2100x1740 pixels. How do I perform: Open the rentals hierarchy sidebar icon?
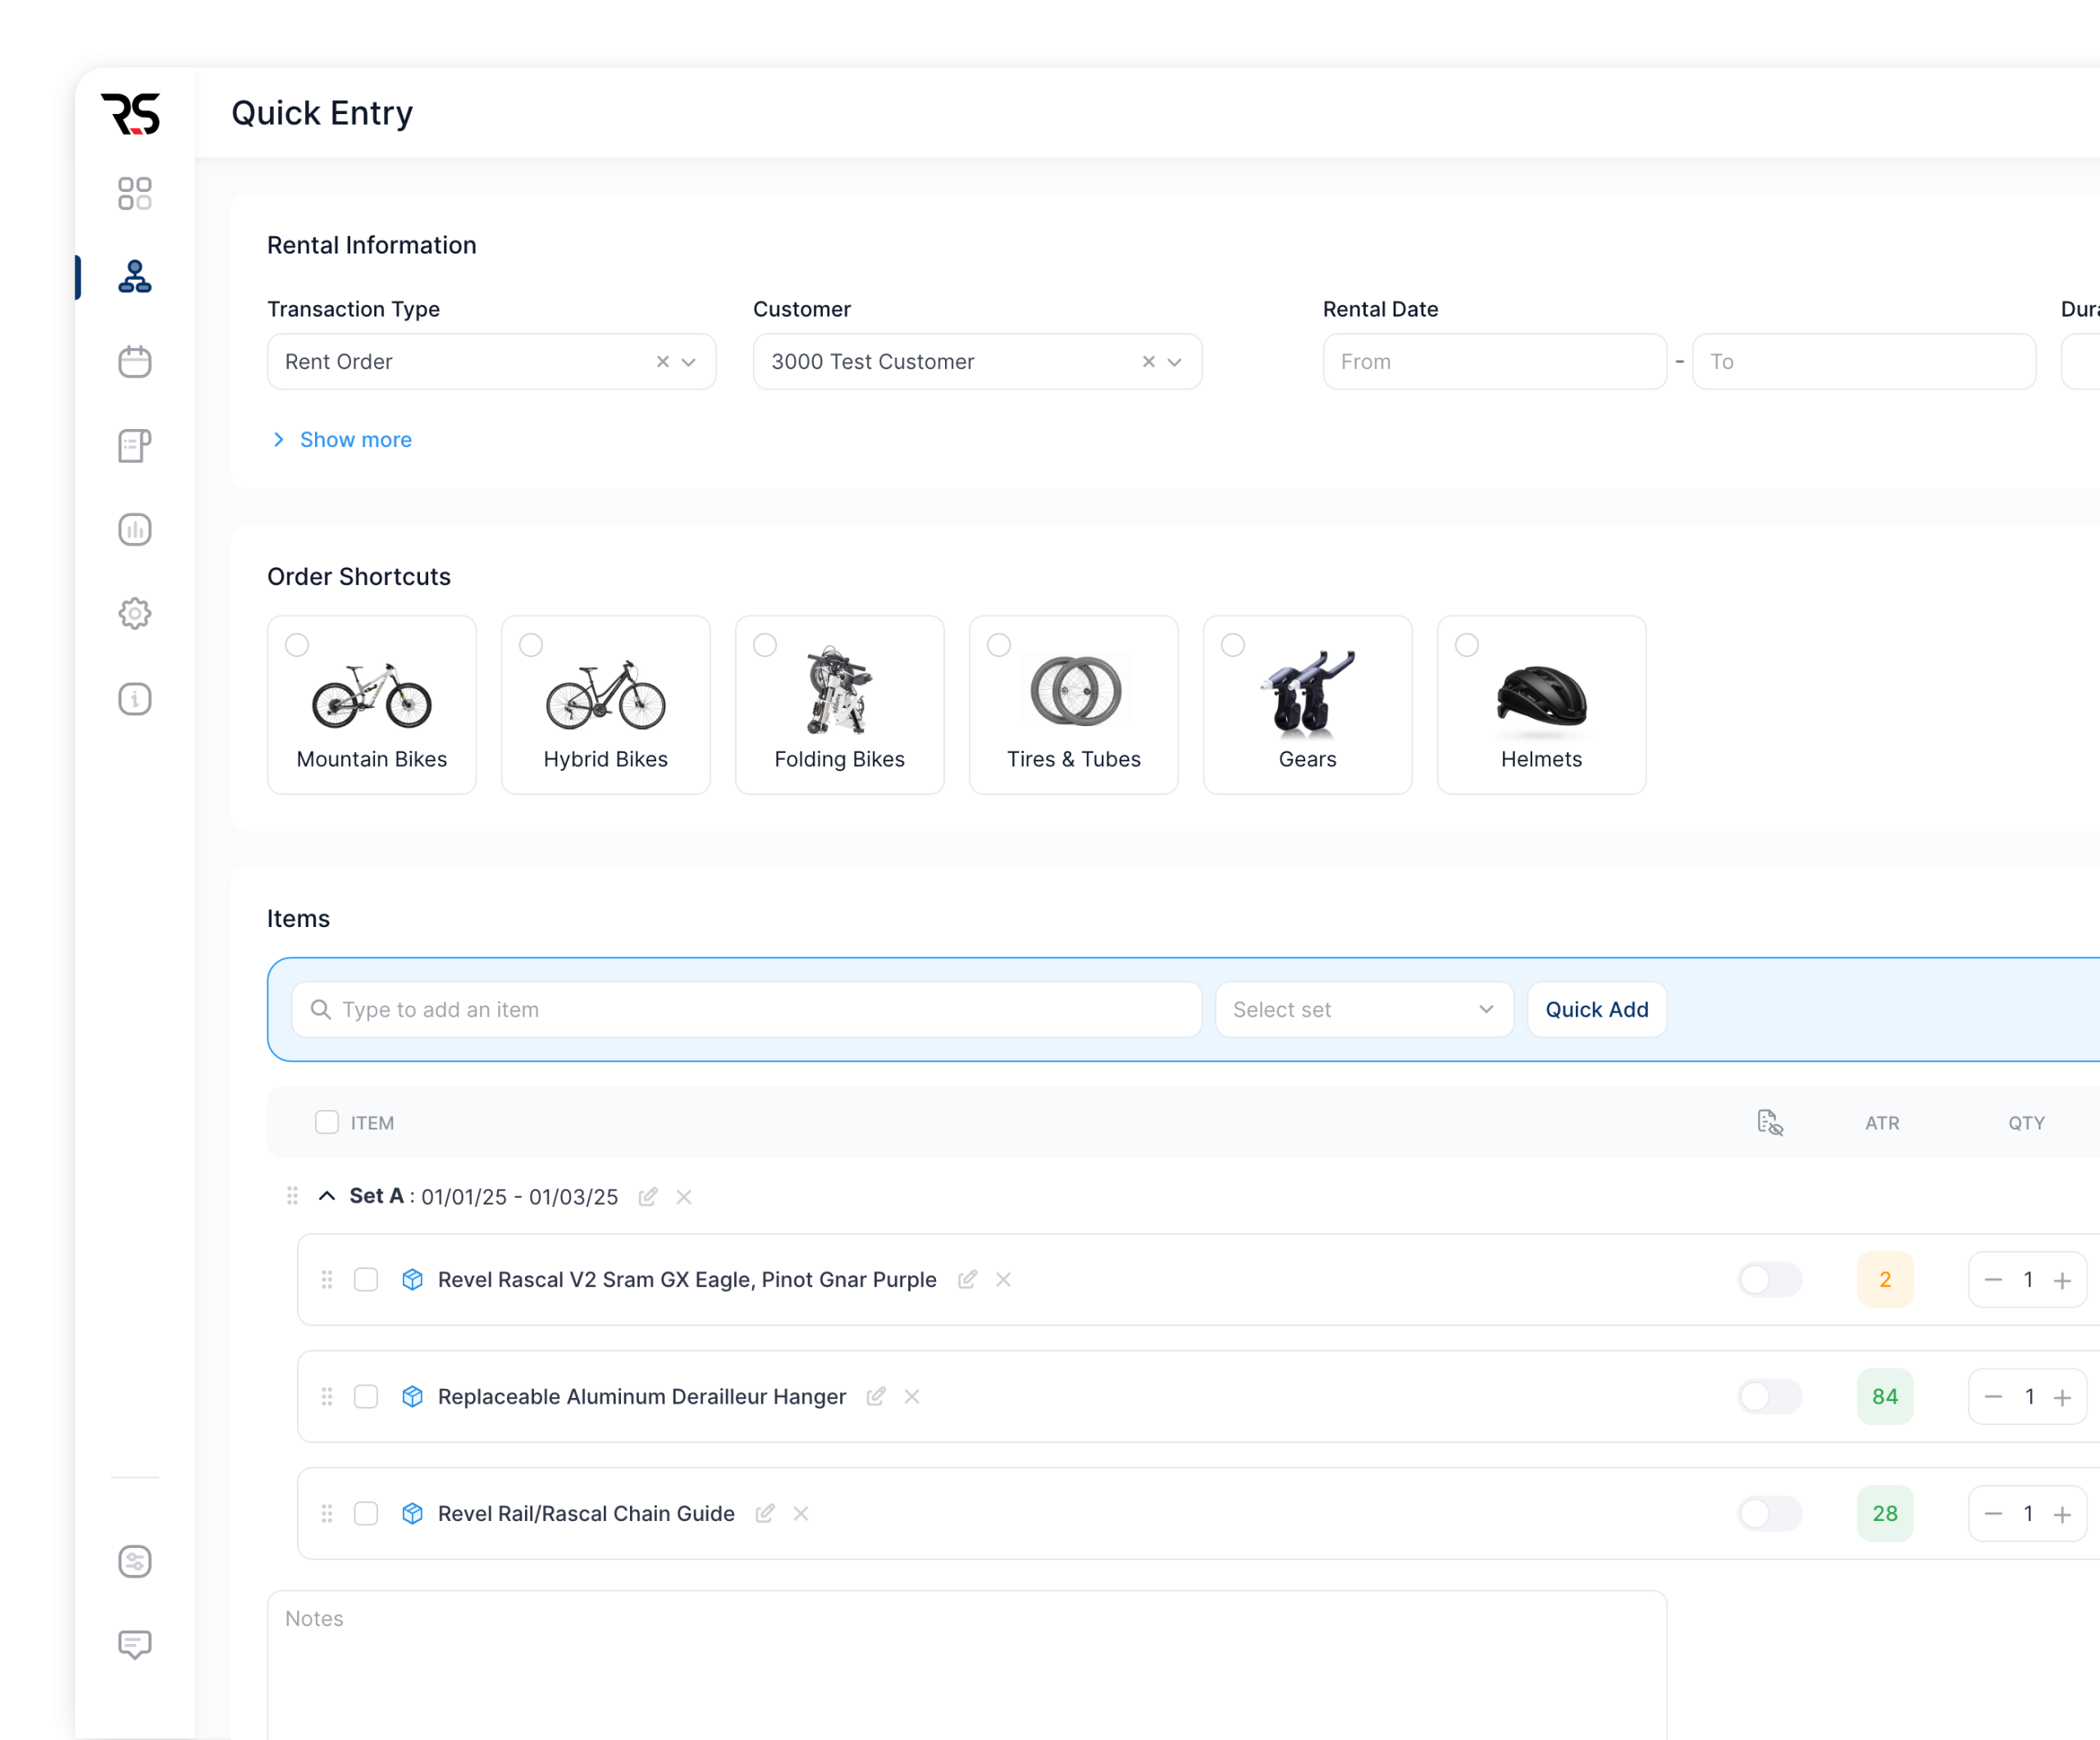tap(134, 277)
